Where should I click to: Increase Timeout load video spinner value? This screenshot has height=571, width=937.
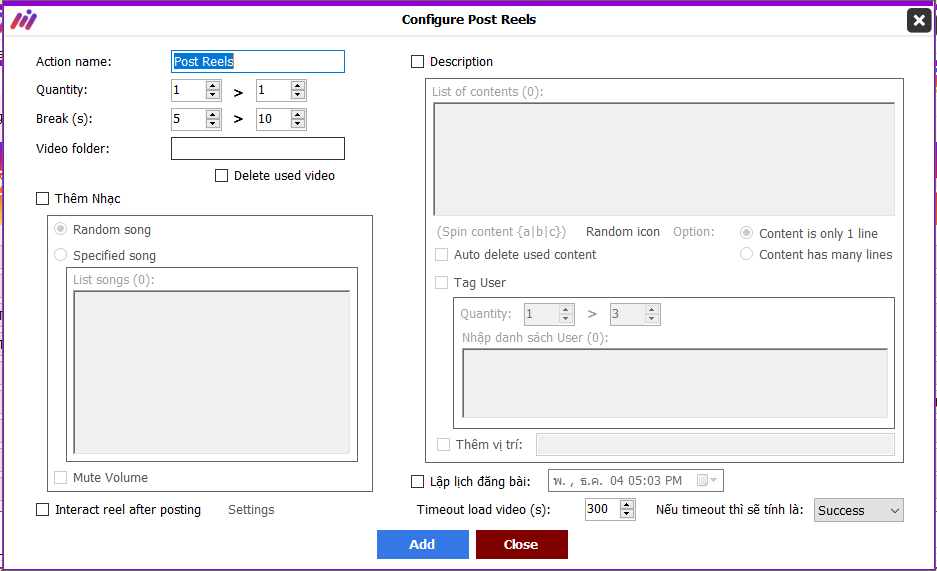[626, 505]
